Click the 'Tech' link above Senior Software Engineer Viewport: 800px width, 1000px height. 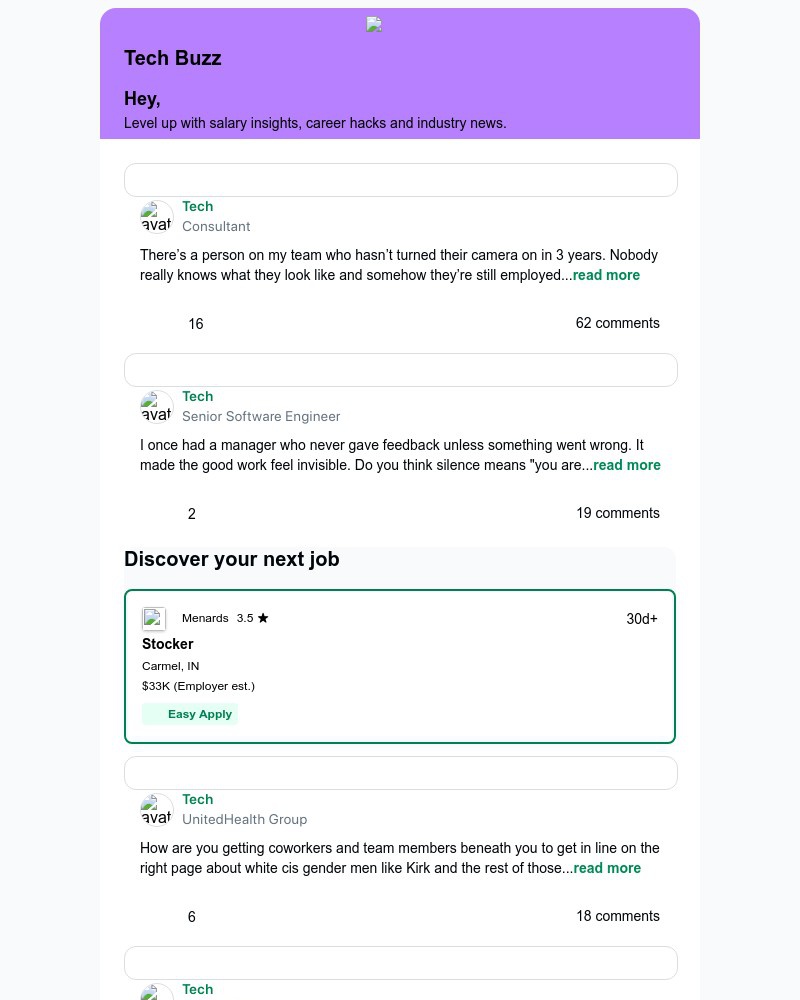pos(198,396)
